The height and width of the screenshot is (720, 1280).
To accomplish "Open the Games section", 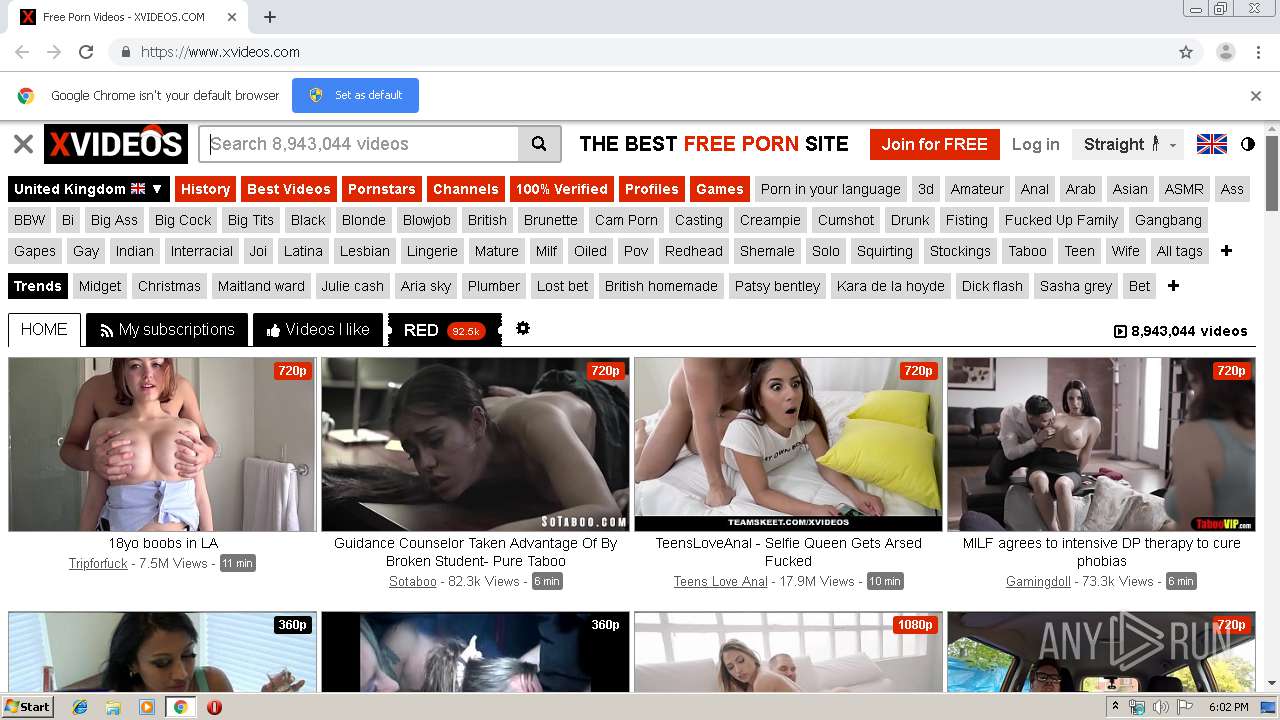I will pyautogui.click(x=720, y=189).
